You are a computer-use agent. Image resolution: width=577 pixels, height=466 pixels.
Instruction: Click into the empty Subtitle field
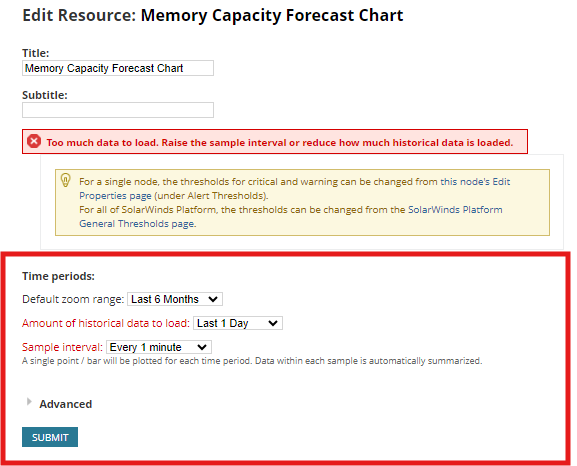coord(118,110)
